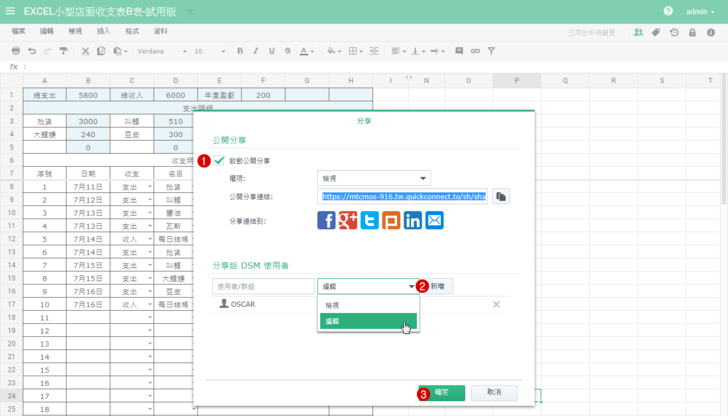Click 確定 to confirm sharing

pos(441,393)
